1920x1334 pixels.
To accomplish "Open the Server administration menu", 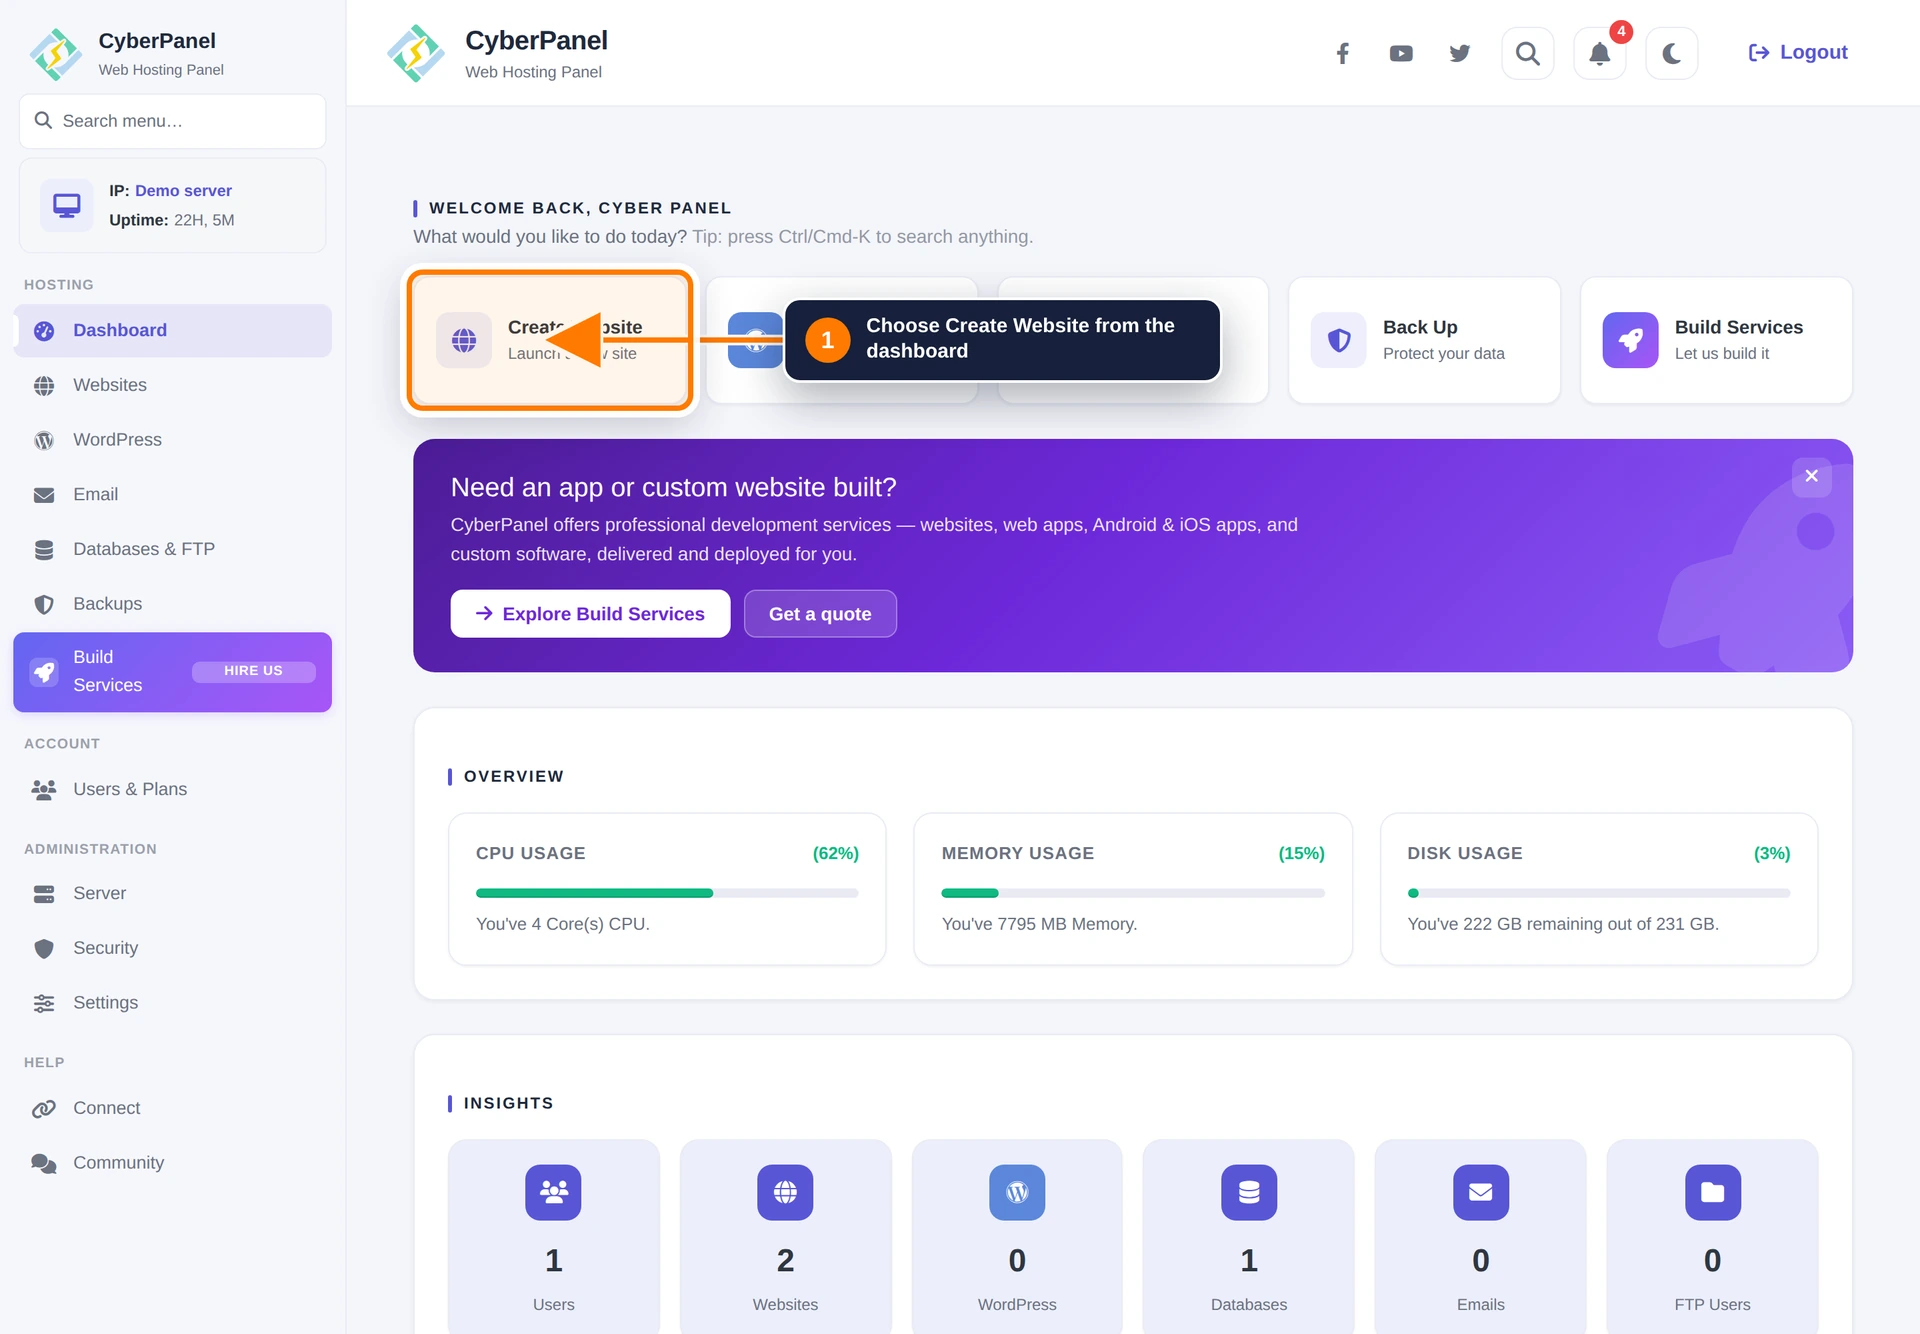I will [172, 893].
